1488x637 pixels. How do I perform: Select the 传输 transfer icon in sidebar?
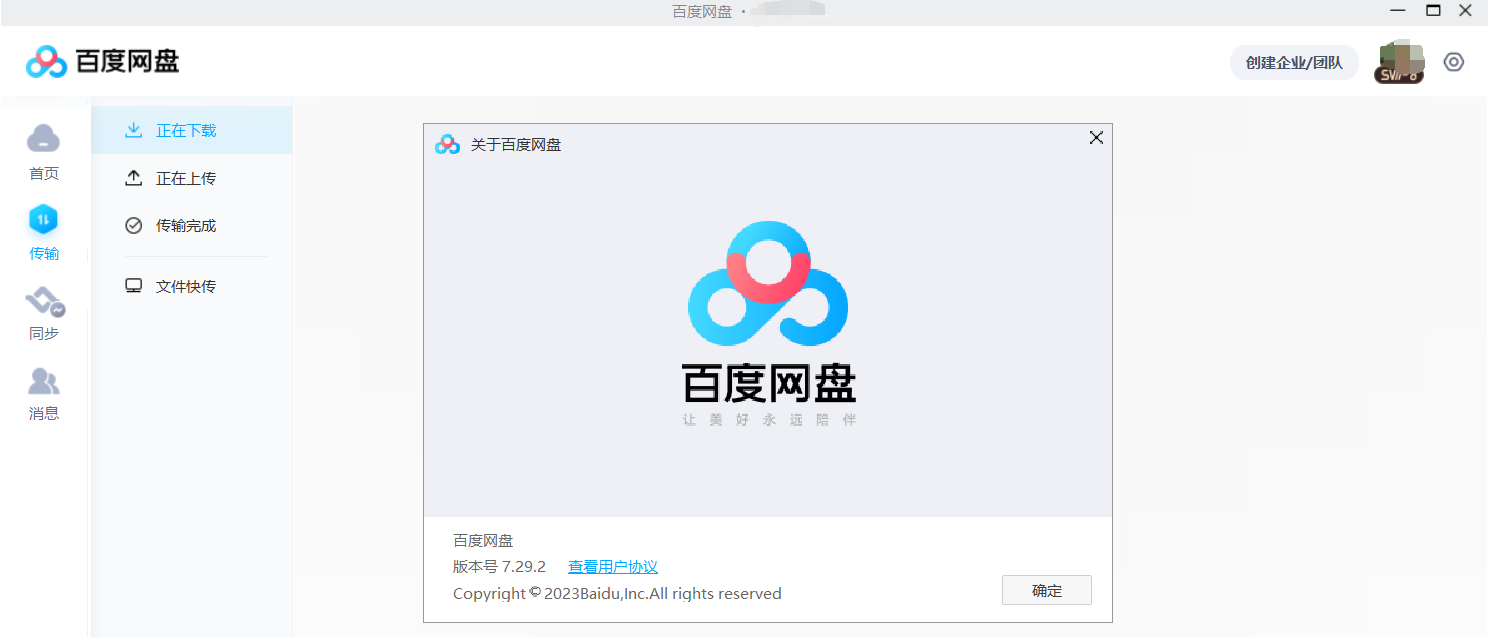(44, 219)
